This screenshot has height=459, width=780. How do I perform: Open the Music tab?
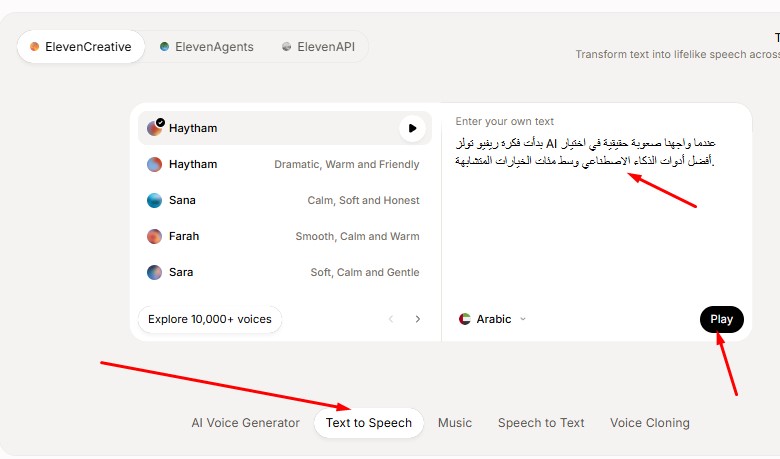click(x=455, y=423)
